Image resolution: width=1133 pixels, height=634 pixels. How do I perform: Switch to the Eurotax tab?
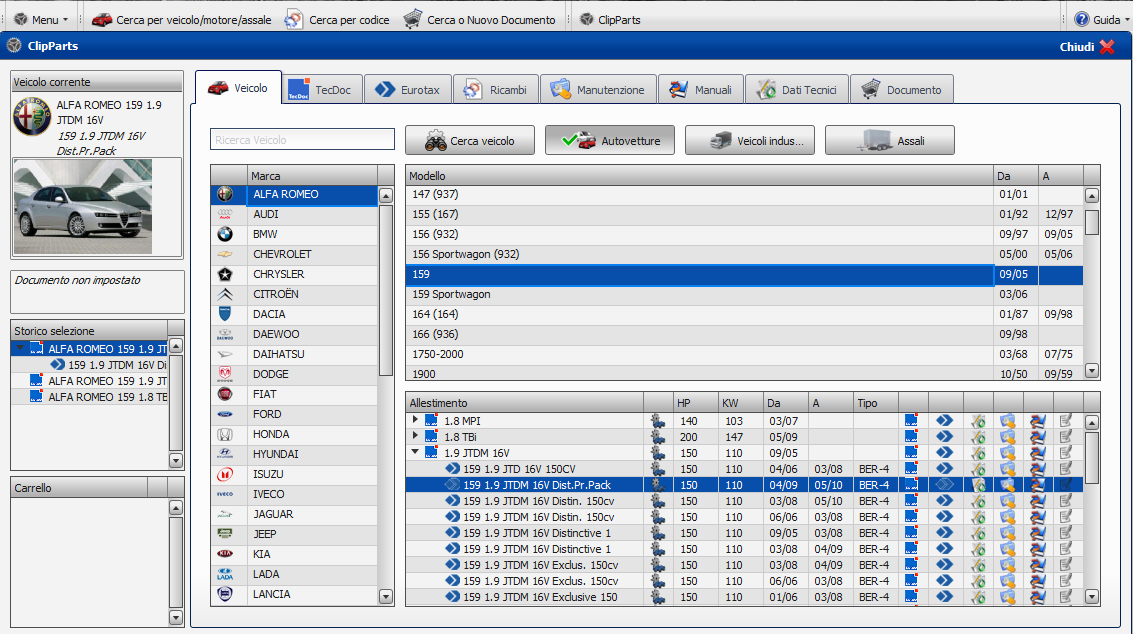(408, 90)
